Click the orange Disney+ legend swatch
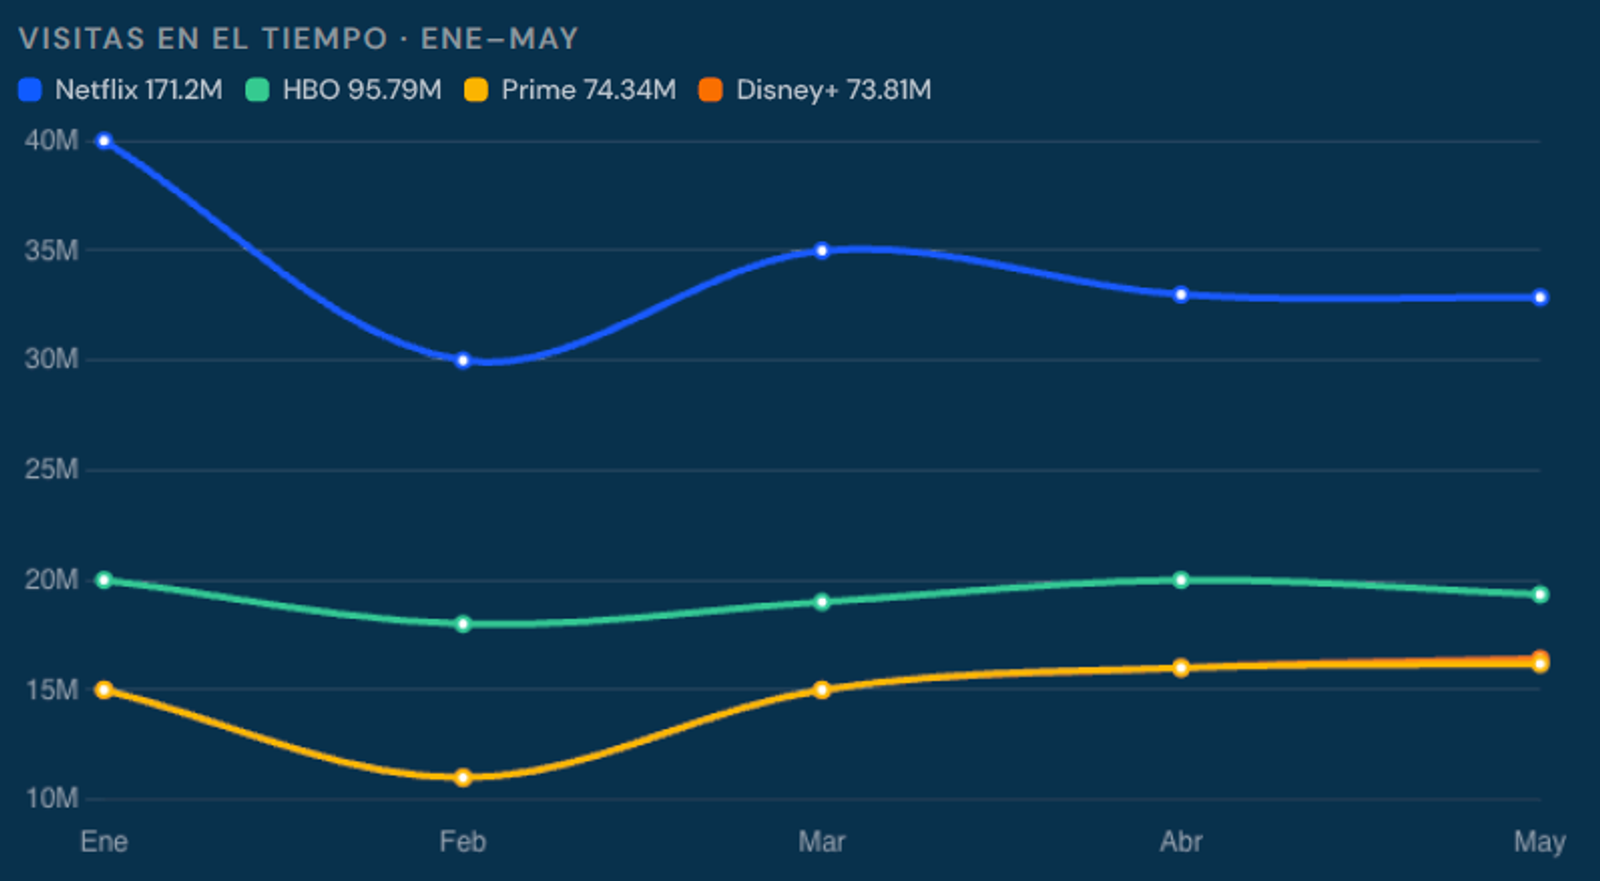The width and height of the screenshot is (1600, 881). 710,90
